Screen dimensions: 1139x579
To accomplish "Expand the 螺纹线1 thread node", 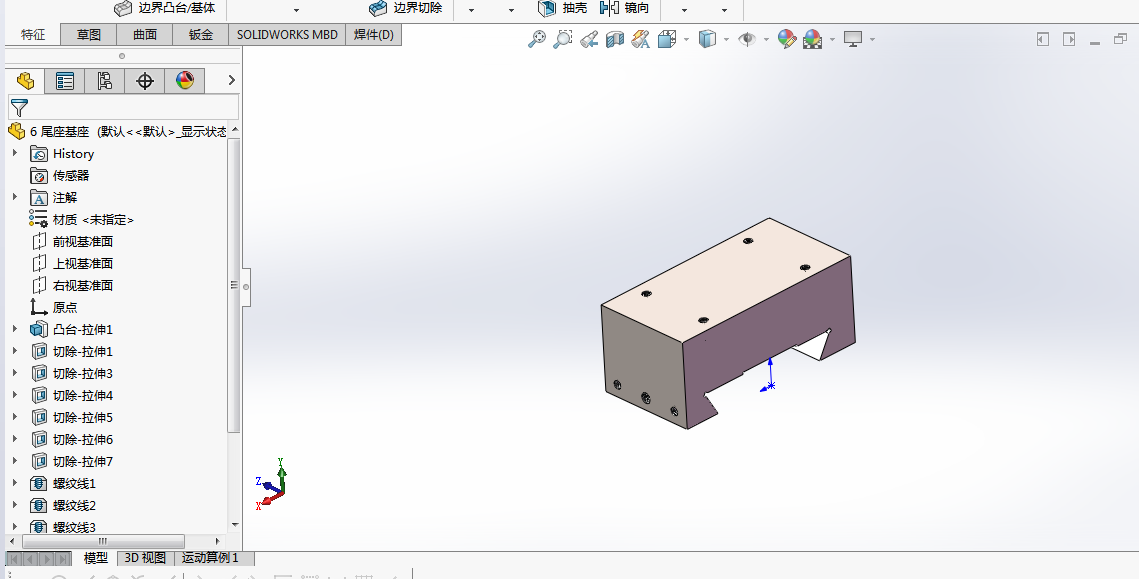I will pos(15,483).
